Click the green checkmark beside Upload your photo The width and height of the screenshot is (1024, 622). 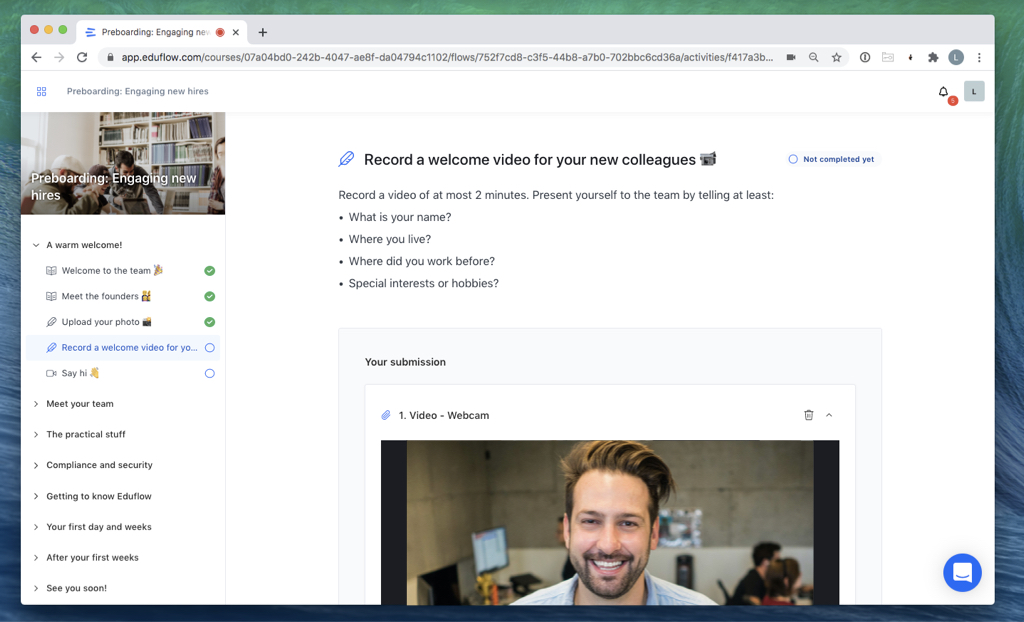coord(210,322)
